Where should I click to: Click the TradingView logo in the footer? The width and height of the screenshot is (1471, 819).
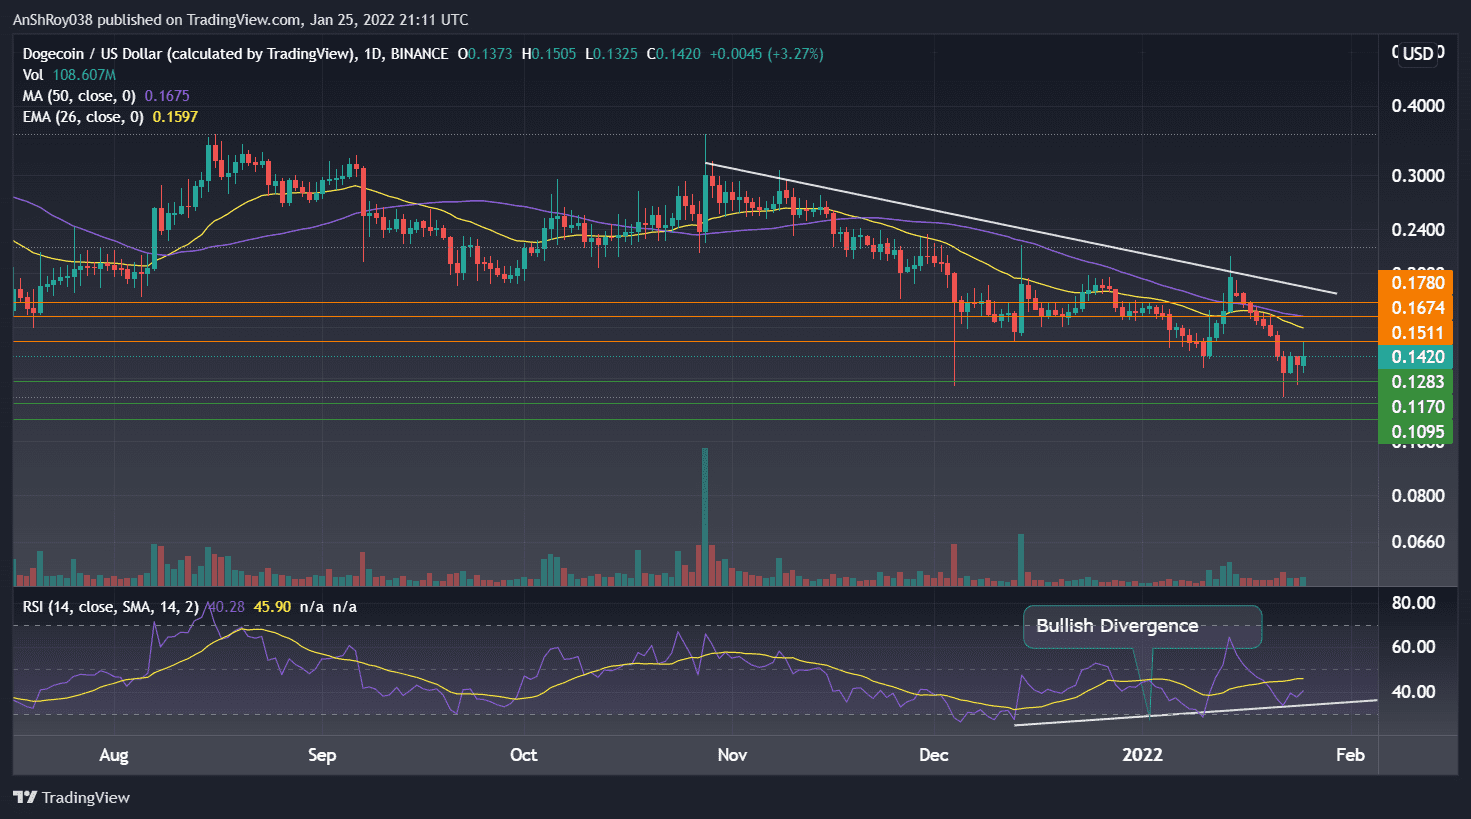[70, 797]
